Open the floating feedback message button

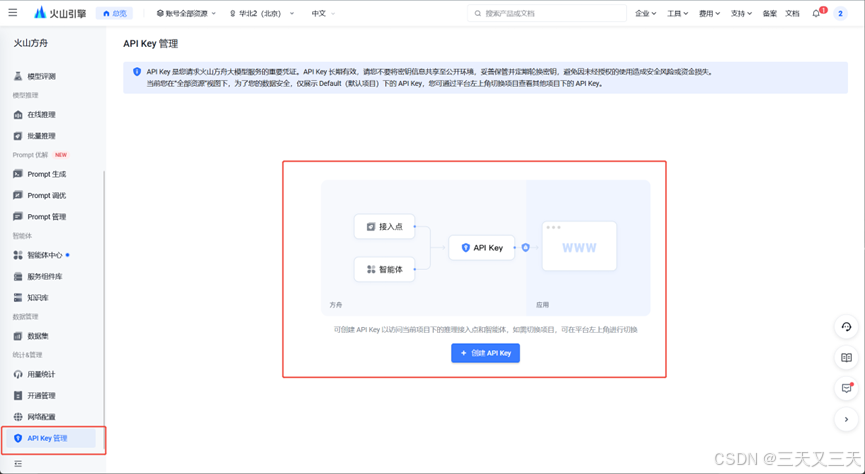click(846, 388)
